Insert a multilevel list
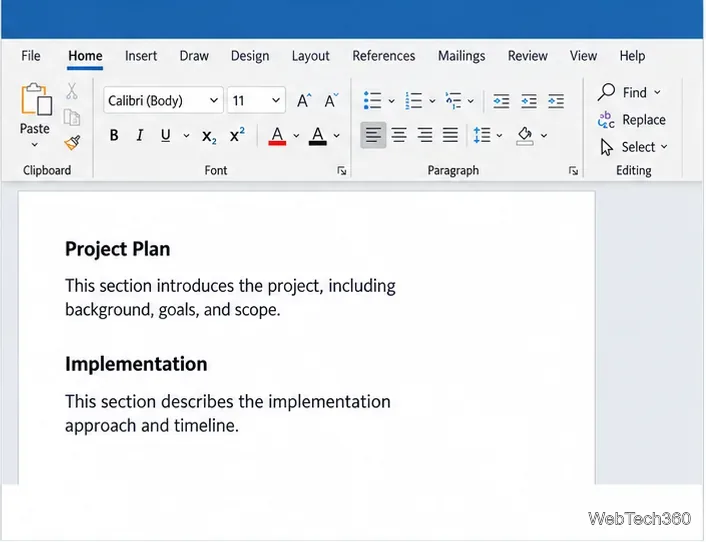The width and height of the screenshot is (706, 542). click(x=453, y=100)
